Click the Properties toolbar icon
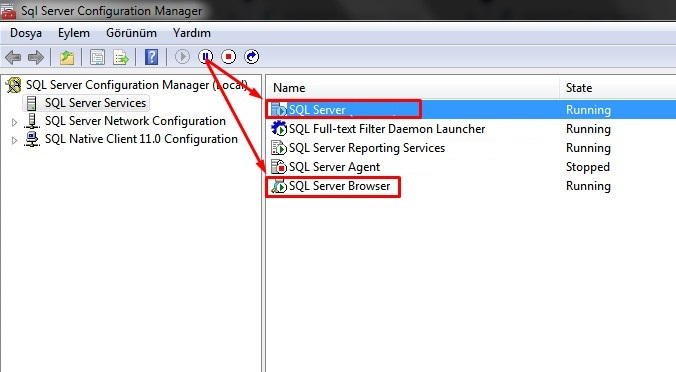676x372 pixels. click(97, 57)
